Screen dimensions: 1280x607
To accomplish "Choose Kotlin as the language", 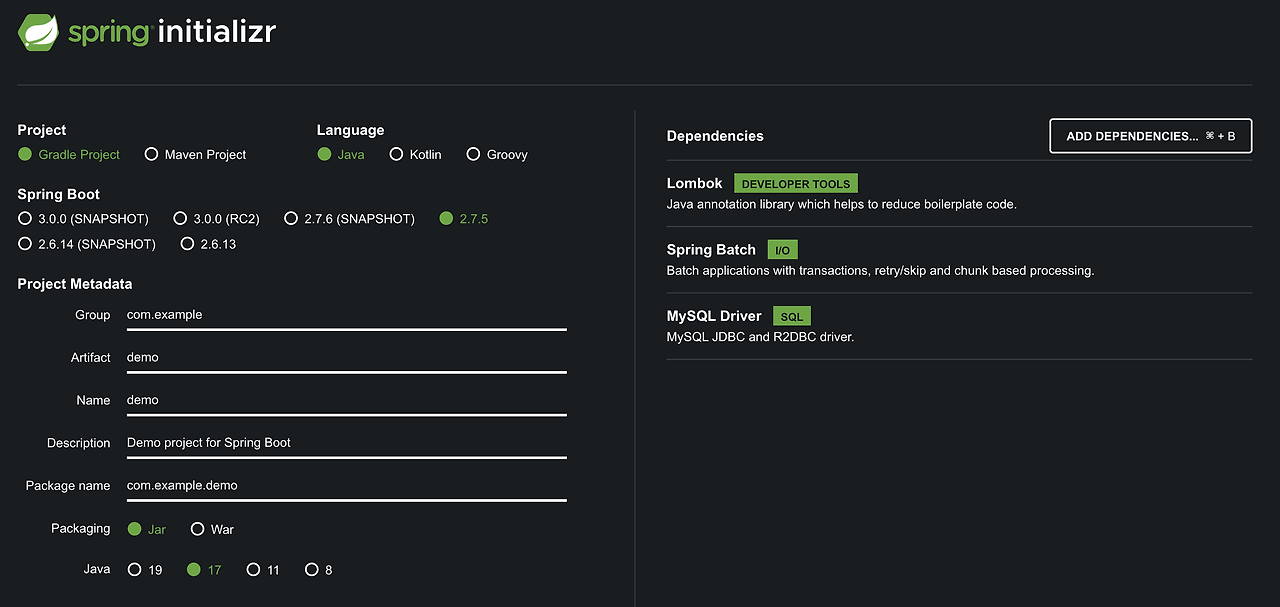I will [415, 154].
